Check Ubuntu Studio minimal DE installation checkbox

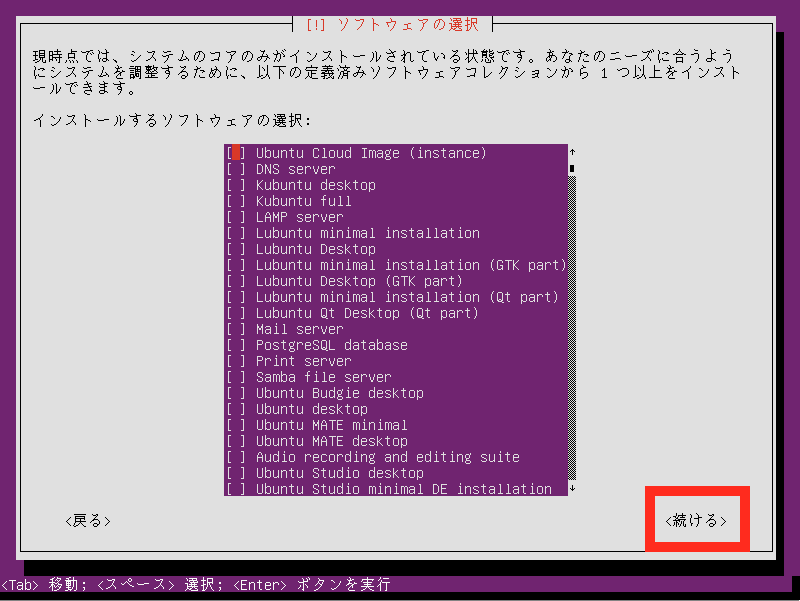point(236,489)
